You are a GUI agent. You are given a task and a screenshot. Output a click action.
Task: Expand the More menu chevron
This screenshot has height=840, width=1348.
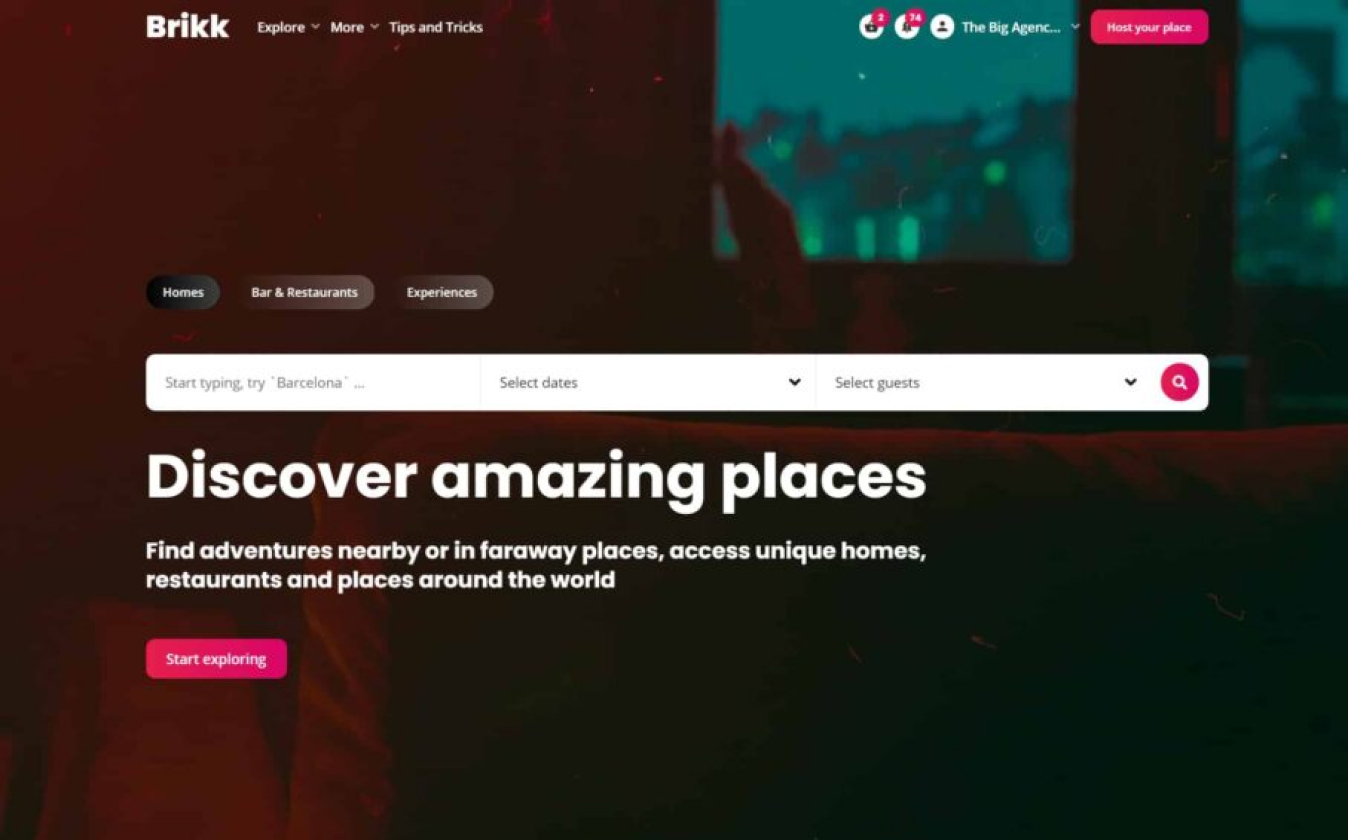tap(374, 27)
